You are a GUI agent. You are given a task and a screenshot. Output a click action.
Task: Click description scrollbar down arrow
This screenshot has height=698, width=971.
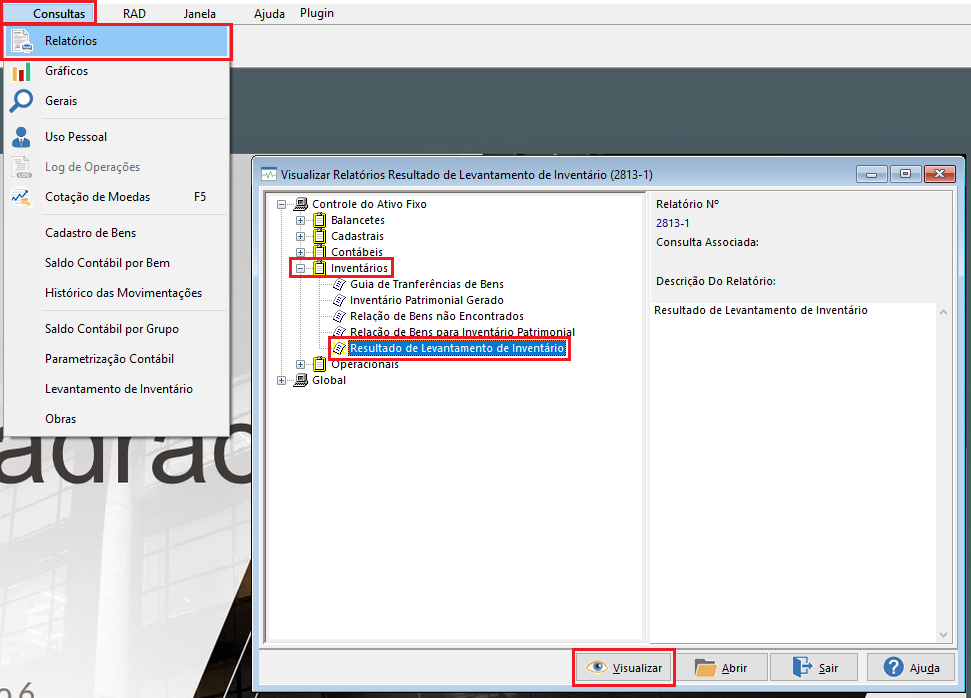(x=943, y=634)
